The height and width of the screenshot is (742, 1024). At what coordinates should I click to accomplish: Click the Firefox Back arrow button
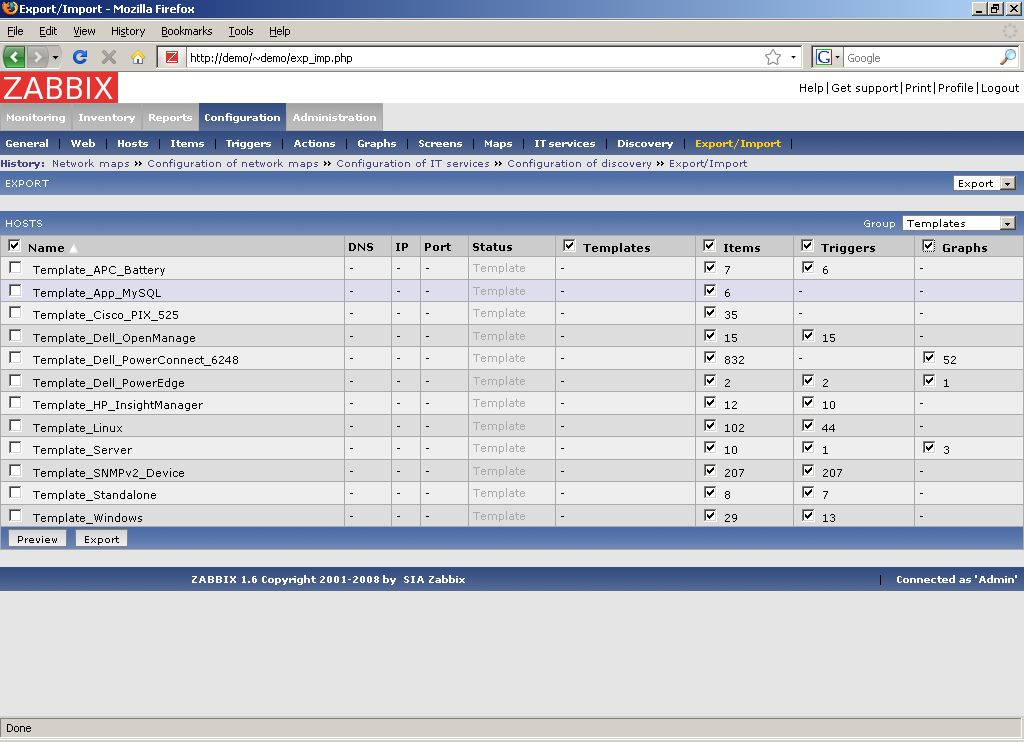pyautogui.click(x=14, y=57)
